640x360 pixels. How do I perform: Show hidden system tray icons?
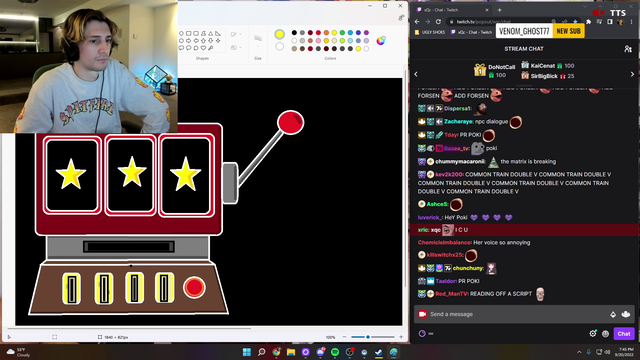click(579, 352)
